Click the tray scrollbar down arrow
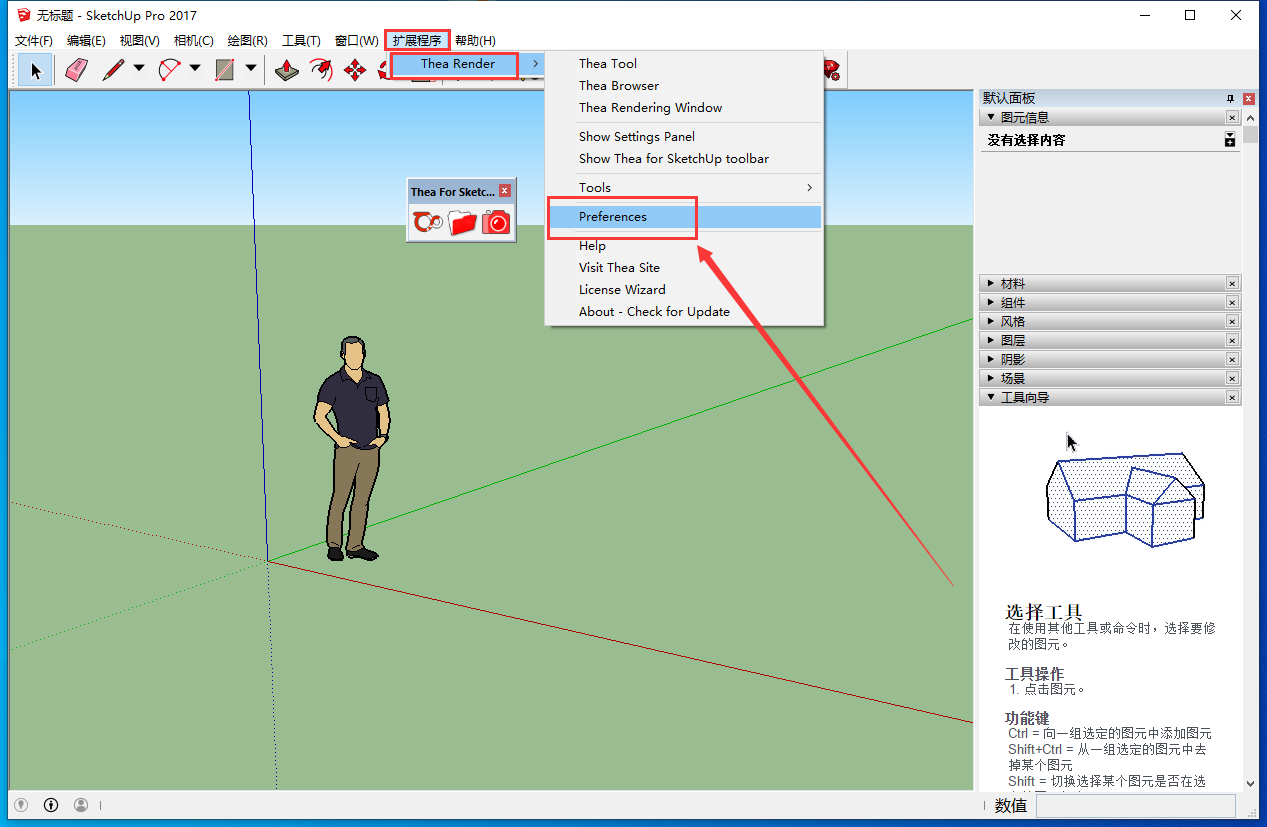 tap(1250, 784)
